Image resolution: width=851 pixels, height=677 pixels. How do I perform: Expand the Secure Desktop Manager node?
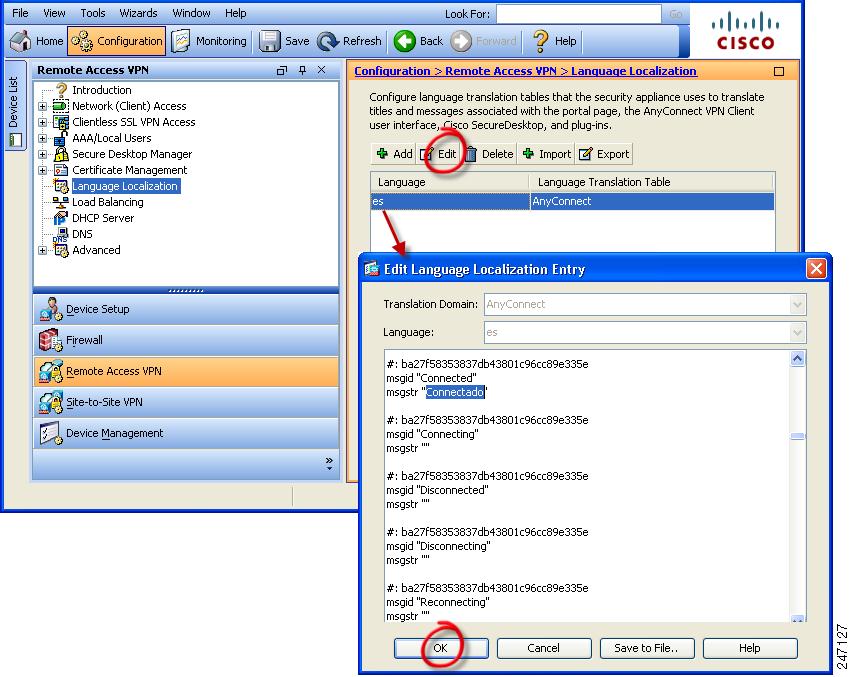pos(42,154)
